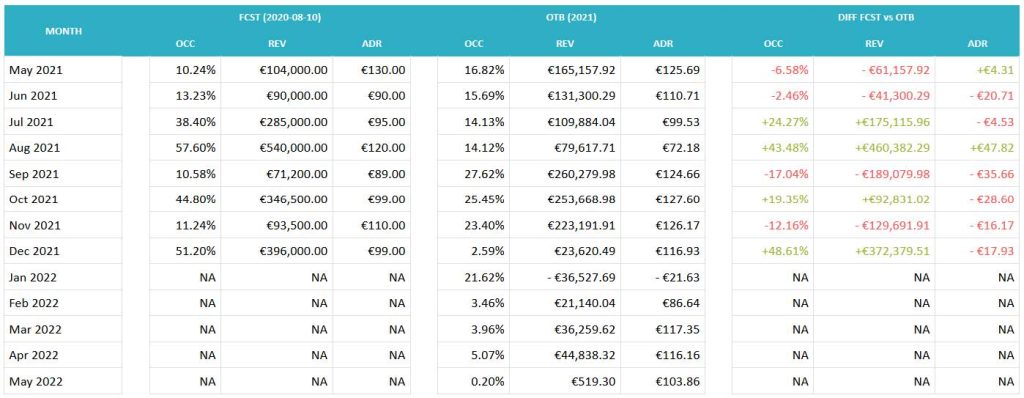Click the negative - €36,527.69 revenue cell
1024x398 pixels.
(x=565, y=277)
